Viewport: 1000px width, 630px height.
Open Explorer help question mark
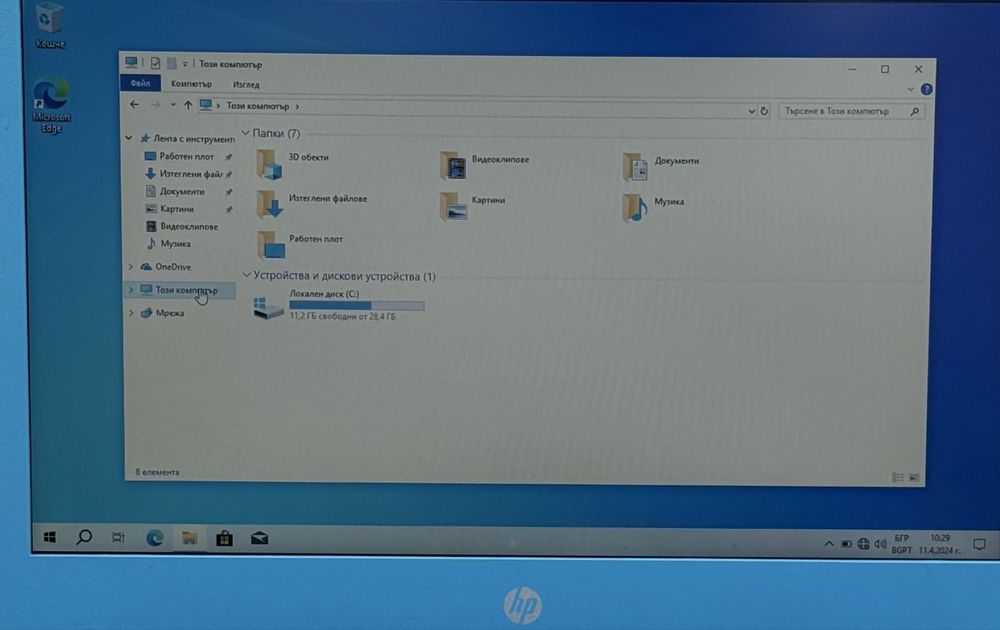927,89
